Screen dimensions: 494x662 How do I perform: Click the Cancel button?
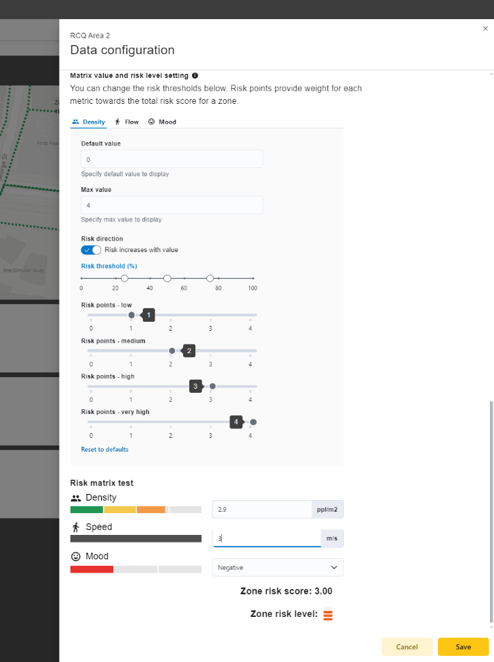click(407, 647)
